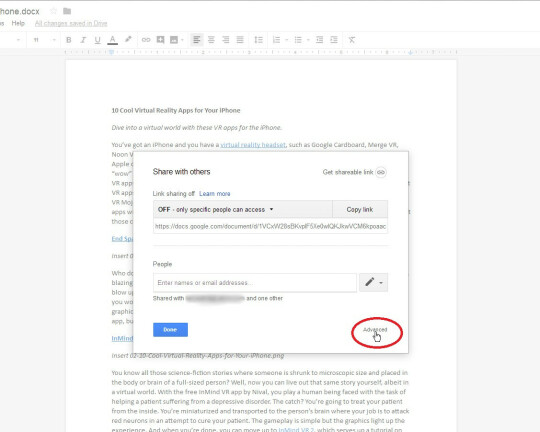The width and height of the screenshot is (540, 432).
Task: Expand numbered list style dropdown arrow
Action: click(287, 40)
